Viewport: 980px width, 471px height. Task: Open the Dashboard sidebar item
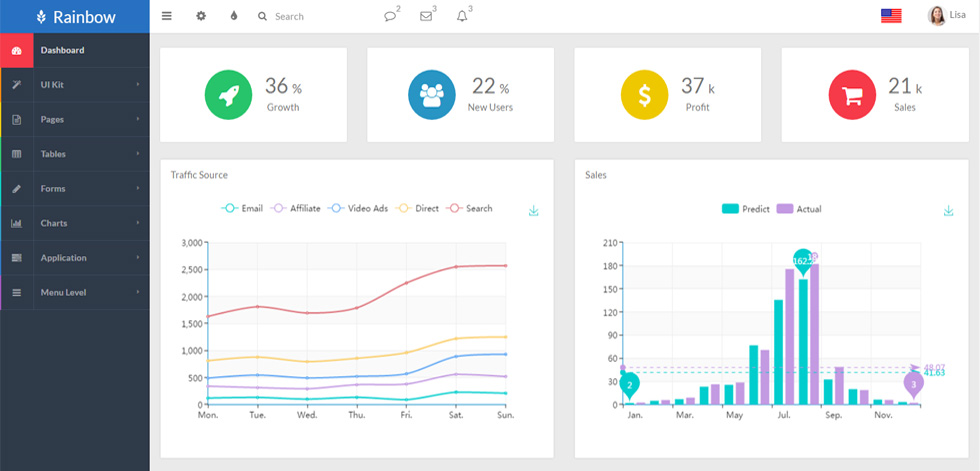(75, 50)
